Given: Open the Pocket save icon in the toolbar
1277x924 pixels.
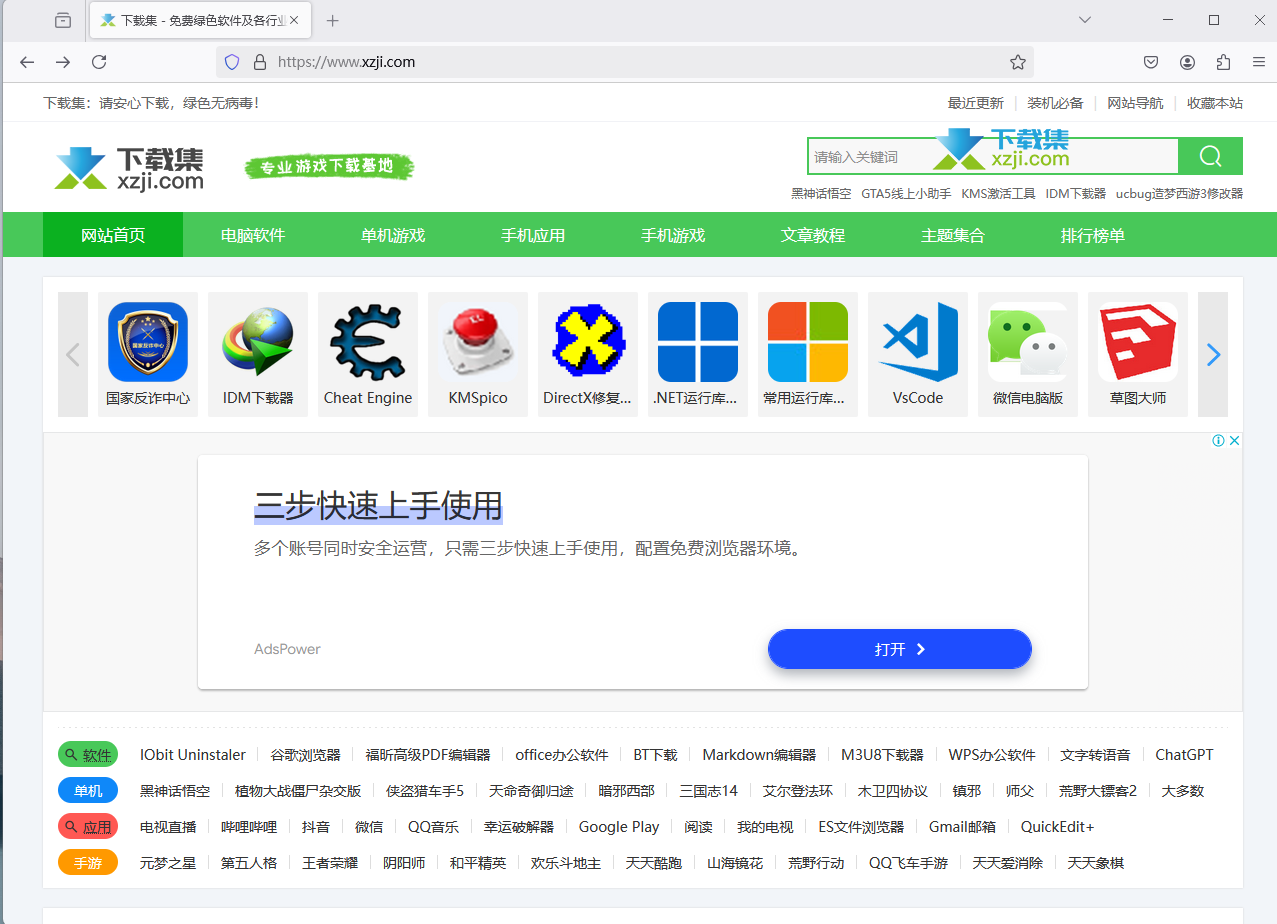Looking at the screenshot, I should tap(1151, 62).
